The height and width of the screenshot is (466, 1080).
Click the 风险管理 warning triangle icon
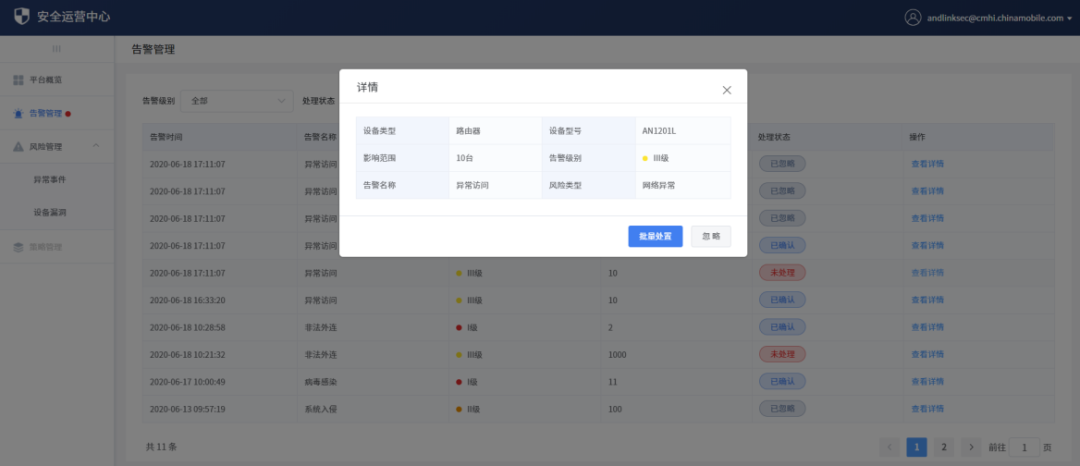[19, 146]
